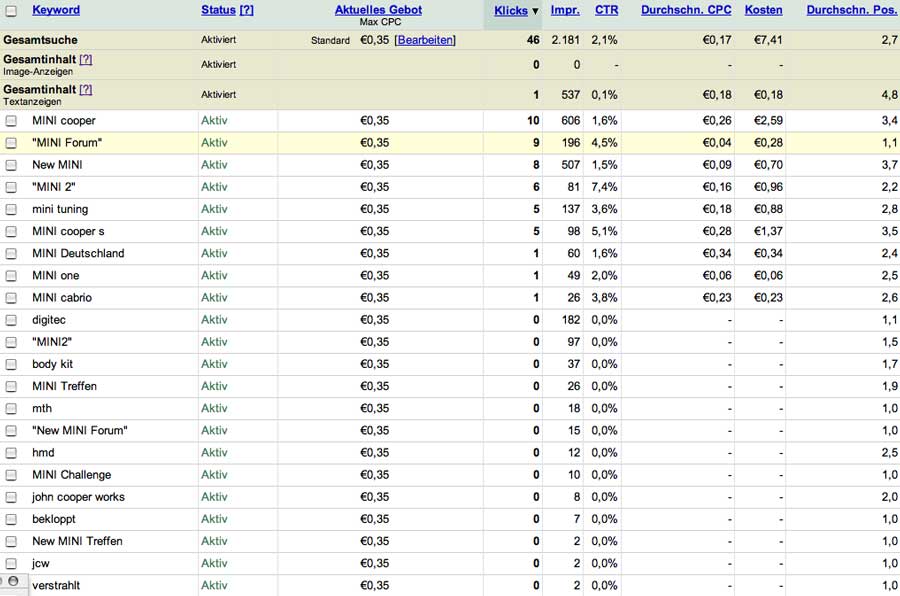The height and width of the screenshot is (596, 900).
Task: Open help [?] beside Gesamtinhalt Image-Anzeigen
Action: 86,59
